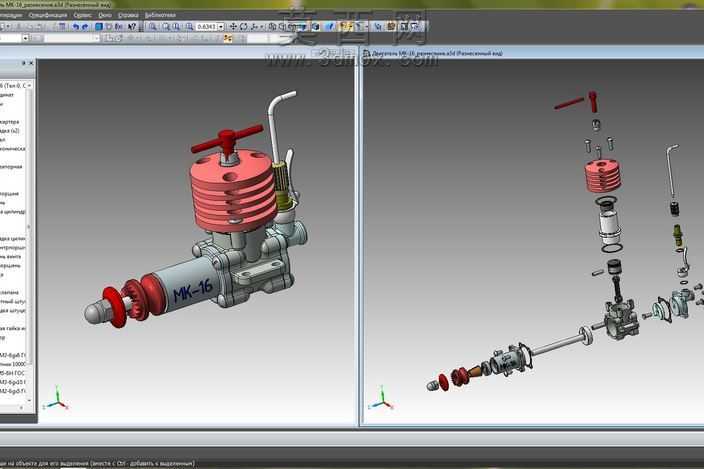Screen dimensions: 704x469
Task: Open the first dropdown in second toolbar row
Action: point(25,39)
